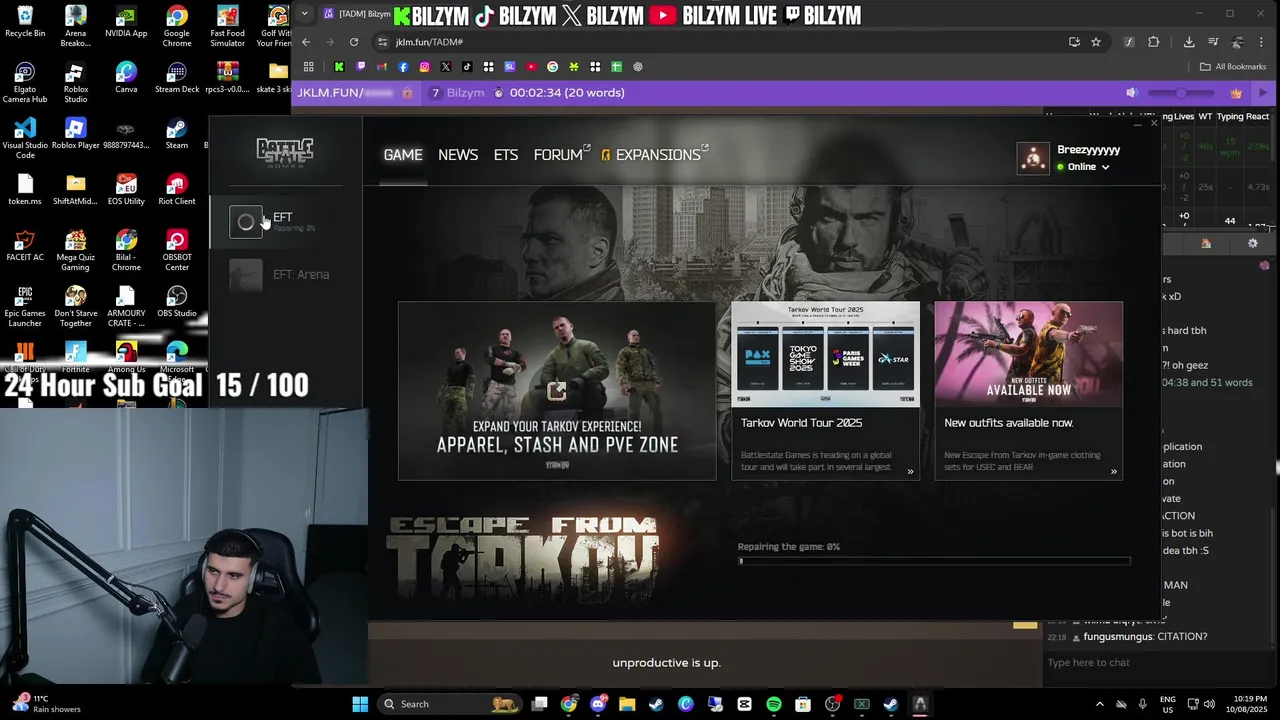Open the Google bookmark
1280x720 pixels.
(552, 67)
